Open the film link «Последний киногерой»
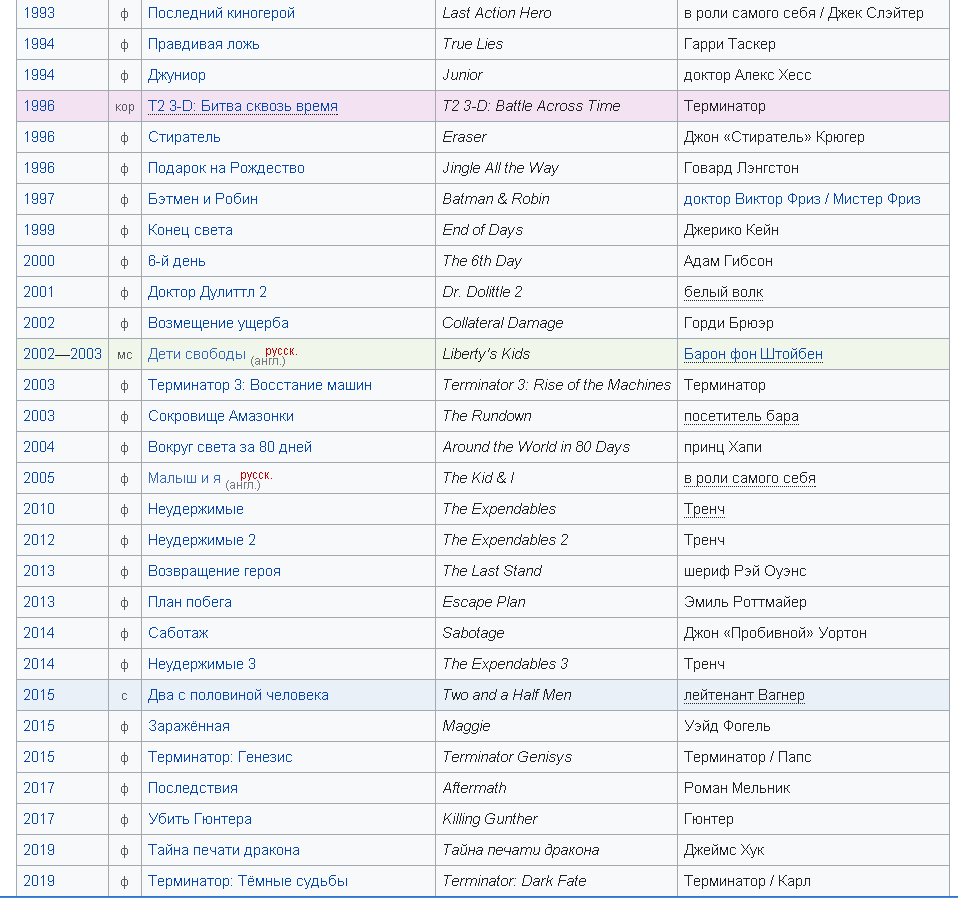This screenshot has width=958, height=898. 221,13
